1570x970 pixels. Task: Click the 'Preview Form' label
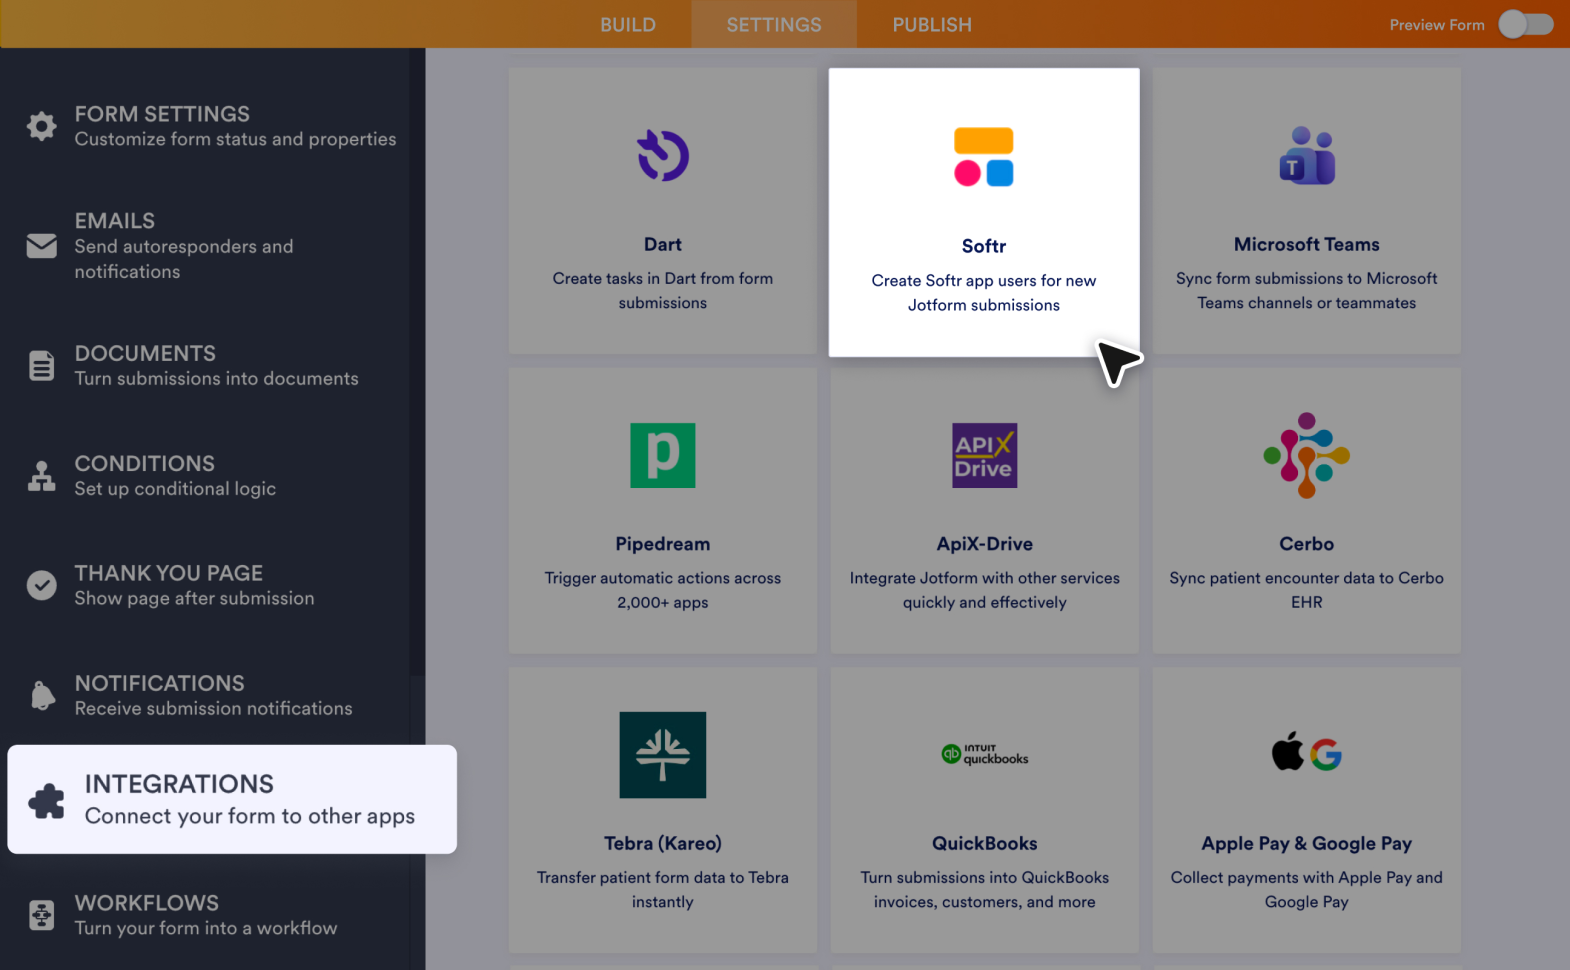coord(1437,25)
